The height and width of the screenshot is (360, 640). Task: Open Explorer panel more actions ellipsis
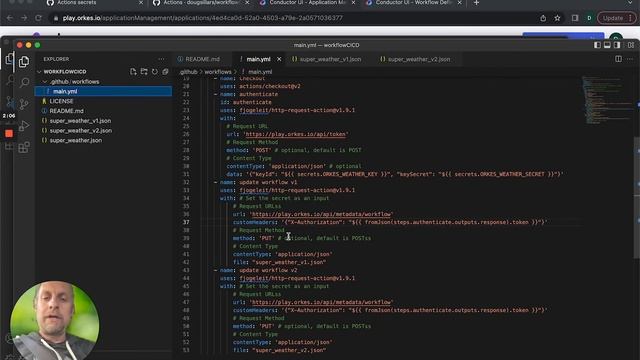pos(161,59)
